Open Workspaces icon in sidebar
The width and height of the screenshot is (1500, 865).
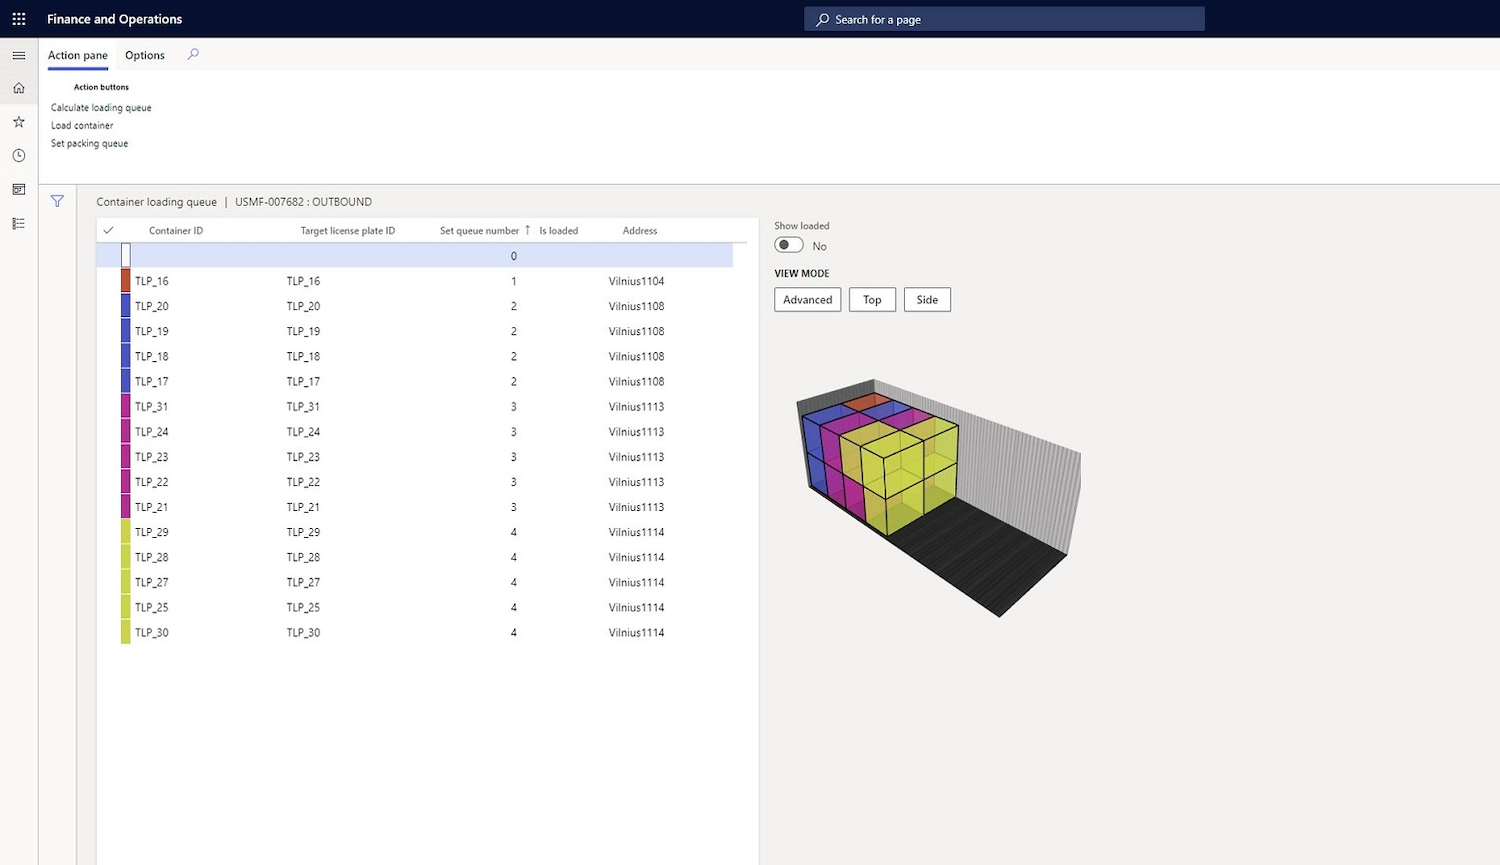[x=19, y=190]
